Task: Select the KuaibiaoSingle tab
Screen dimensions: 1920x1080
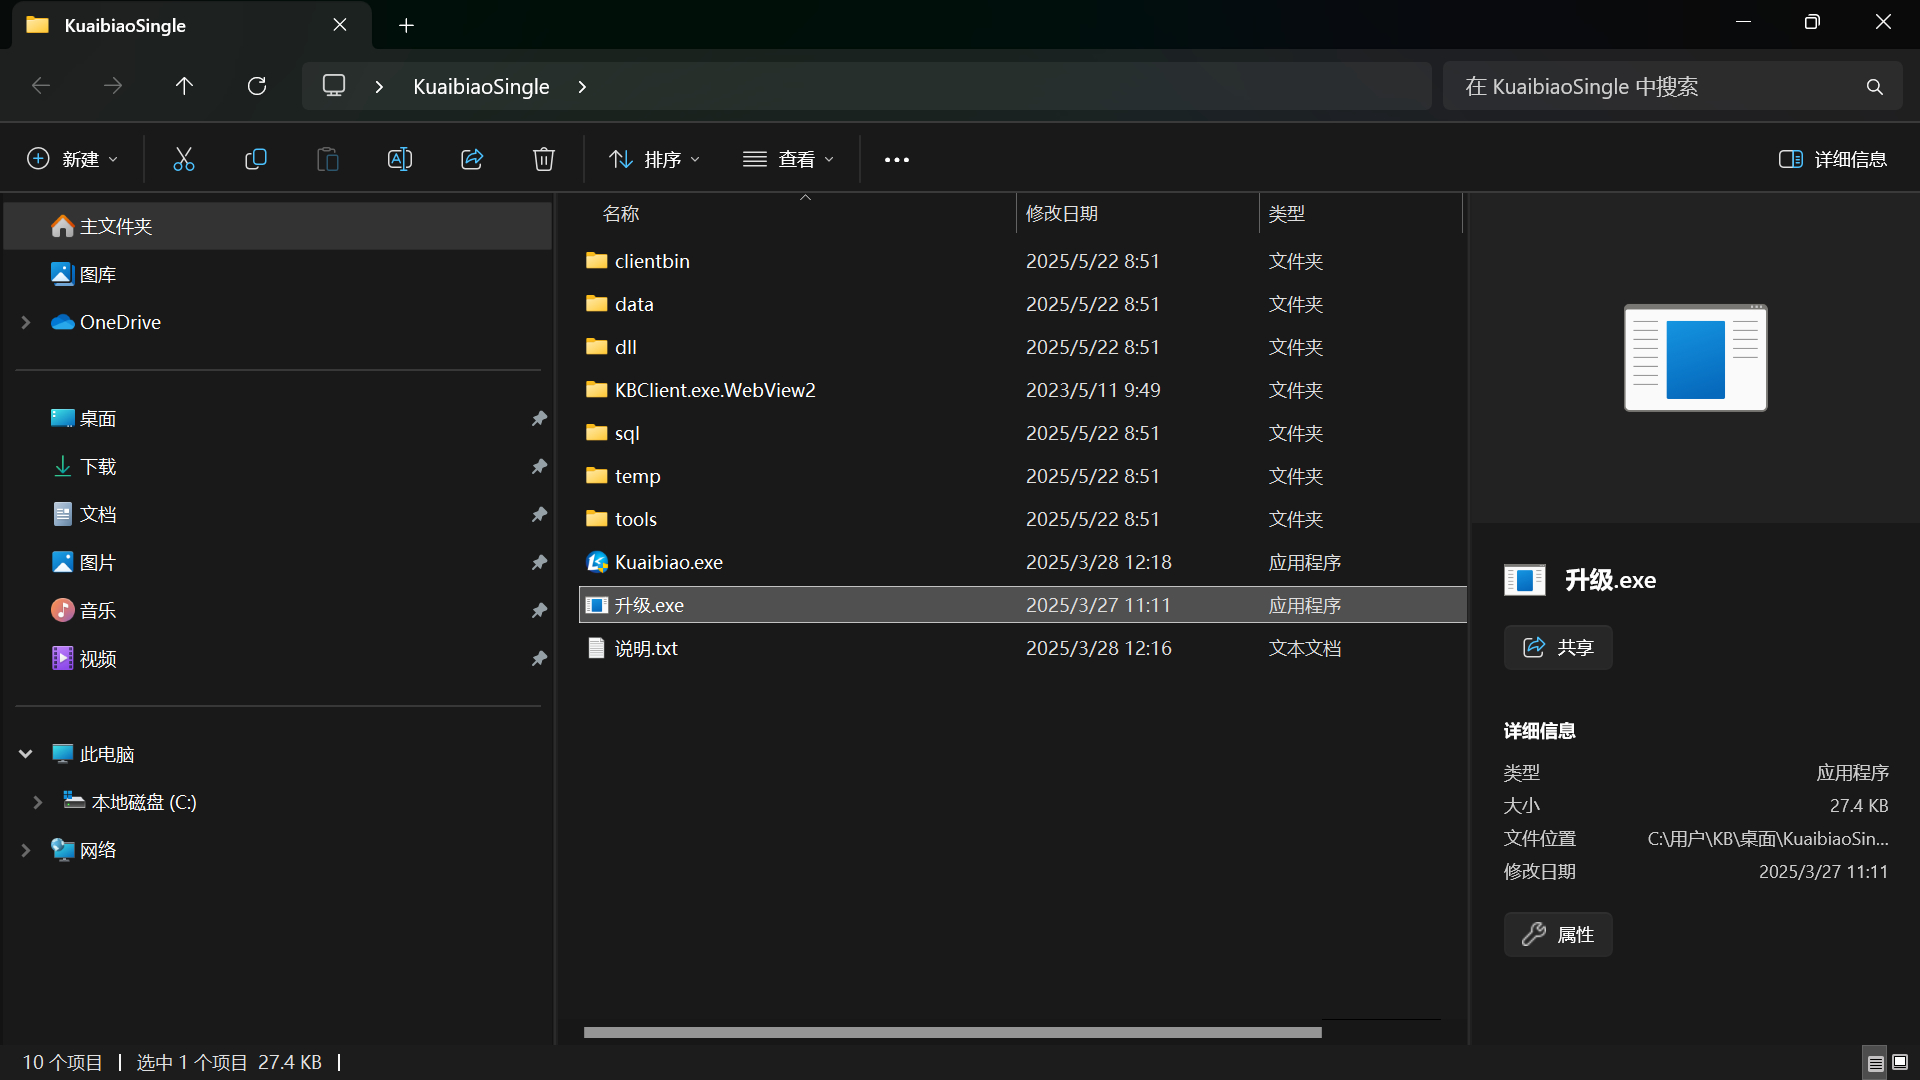Action: (x=191, y=25)
